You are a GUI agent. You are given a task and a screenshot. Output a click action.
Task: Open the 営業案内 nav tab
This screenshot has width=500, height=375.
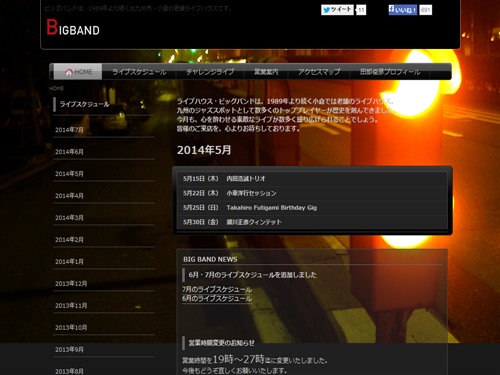pyautogui.click(x=266, y=72)
